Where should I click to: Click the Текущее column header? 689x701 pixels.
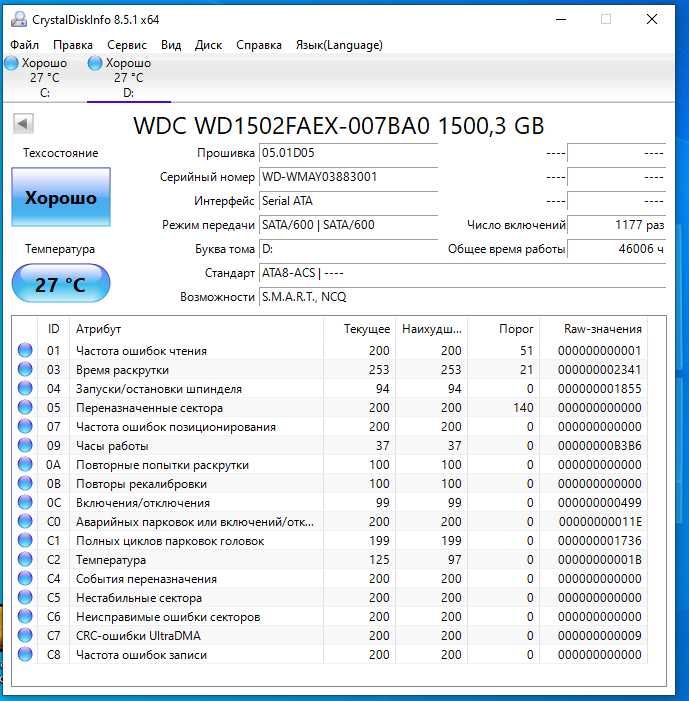[x=359, y=329]
